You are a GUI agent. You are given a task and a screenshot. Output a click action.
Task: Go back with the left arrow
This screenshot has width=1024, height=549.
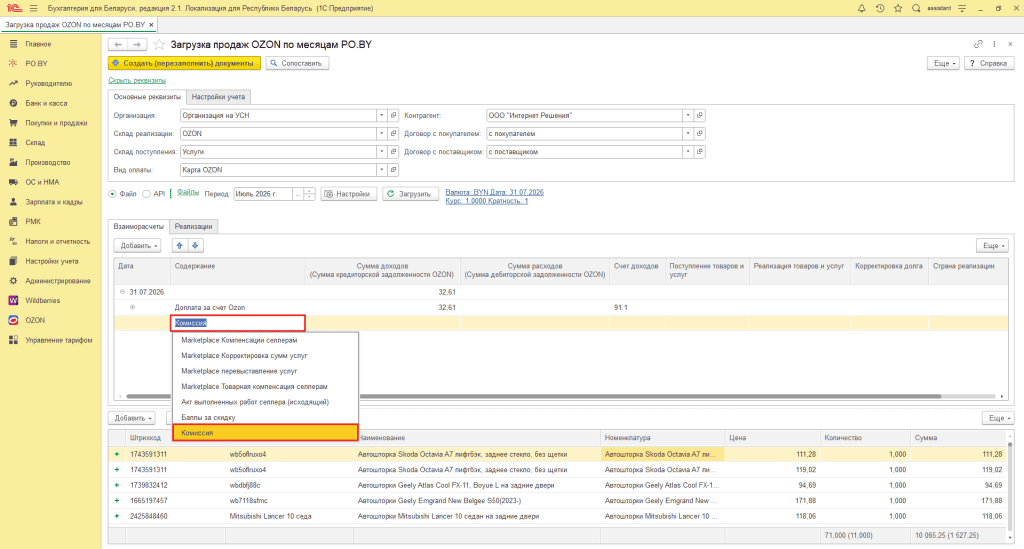[118, 44]
